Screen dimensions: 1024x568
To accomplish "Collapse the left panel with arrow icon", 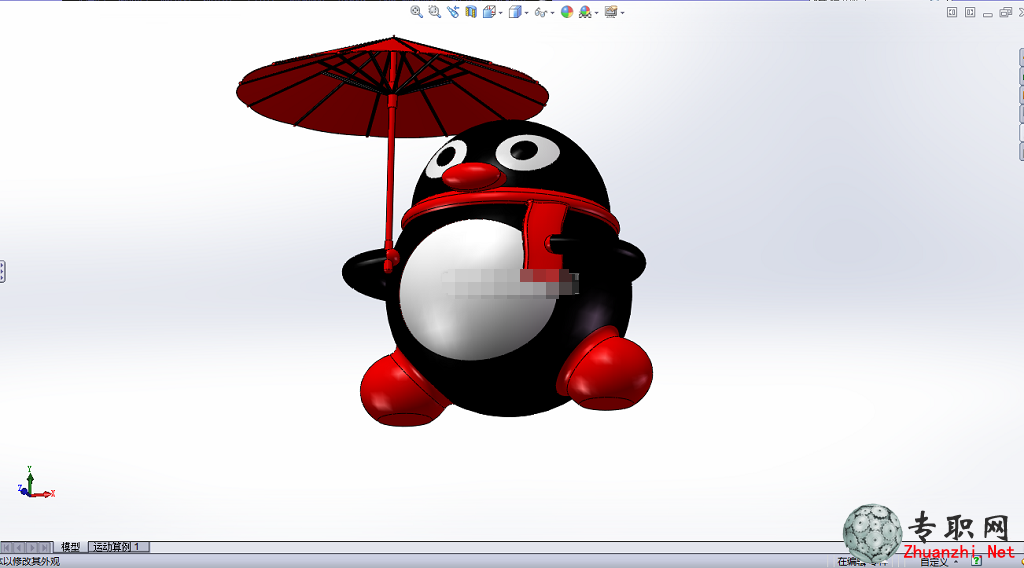I will 952,12.
